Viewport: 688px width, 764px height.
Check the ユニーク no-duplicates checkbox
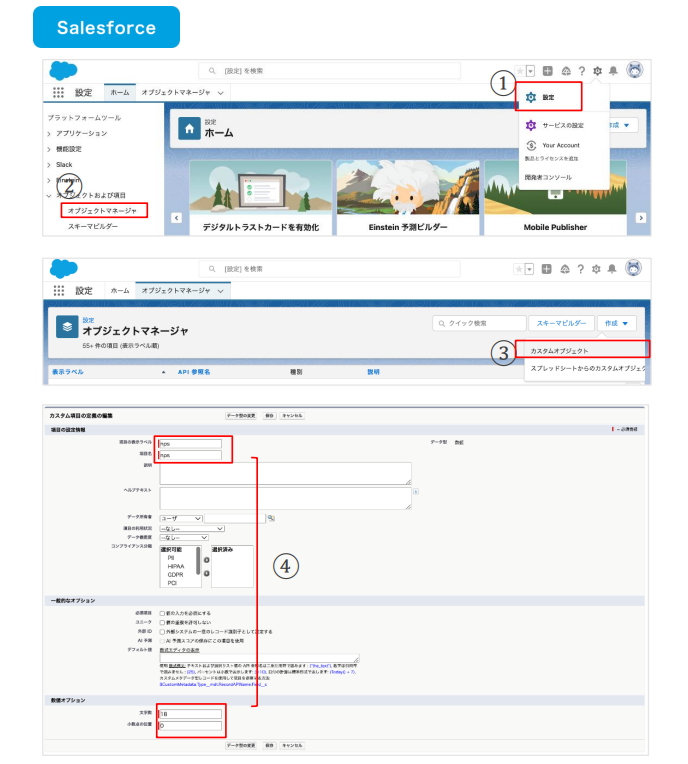162,623
